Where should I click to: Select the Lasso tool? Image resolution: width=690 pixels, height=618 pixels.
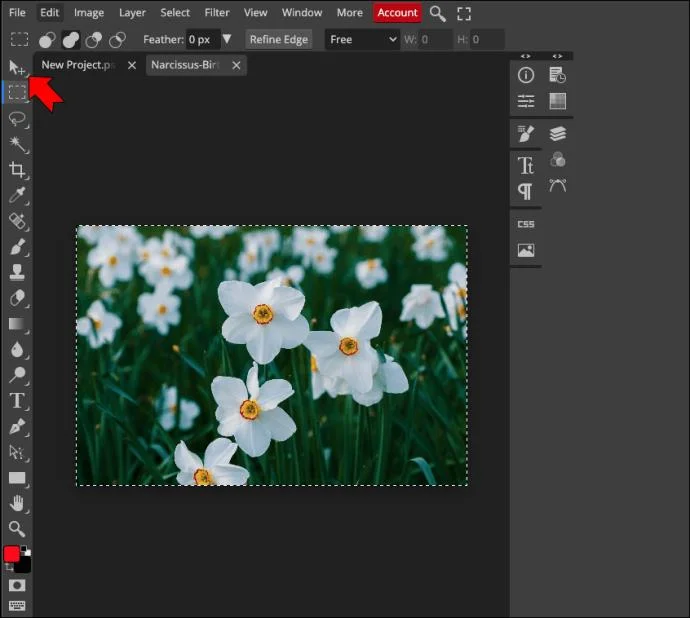(17, 119)
